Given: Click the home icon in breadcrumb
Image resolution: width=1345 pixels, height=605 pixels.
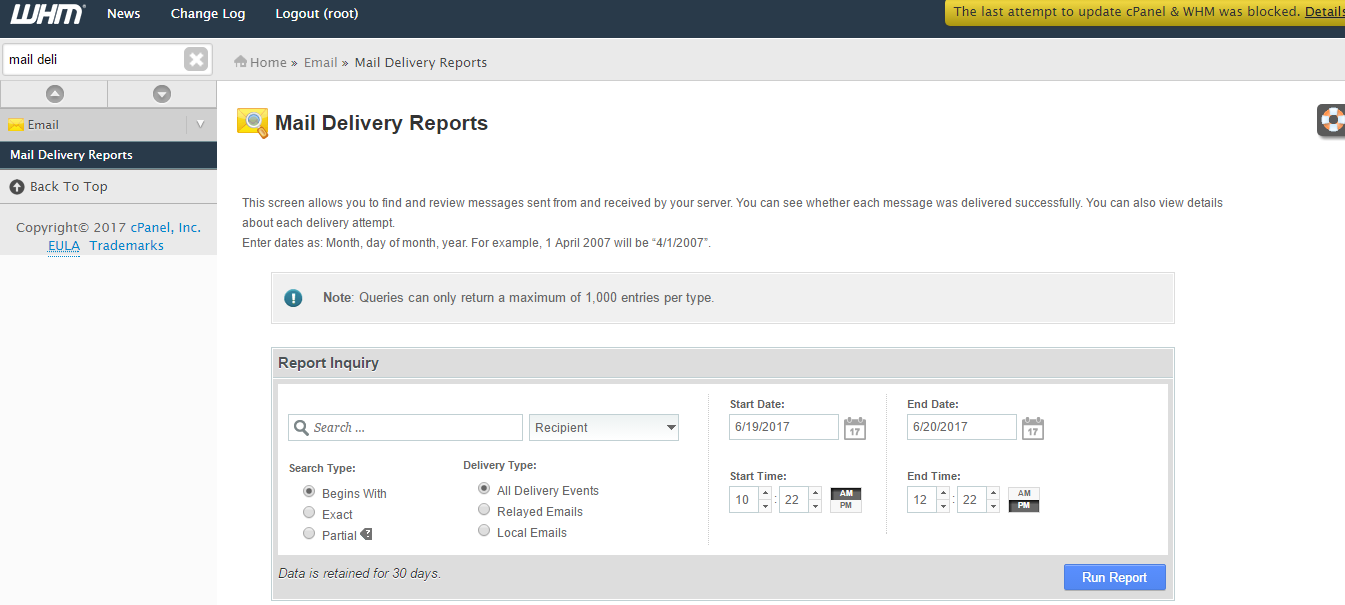Looking at the screenshot, I should click(241, 62).
